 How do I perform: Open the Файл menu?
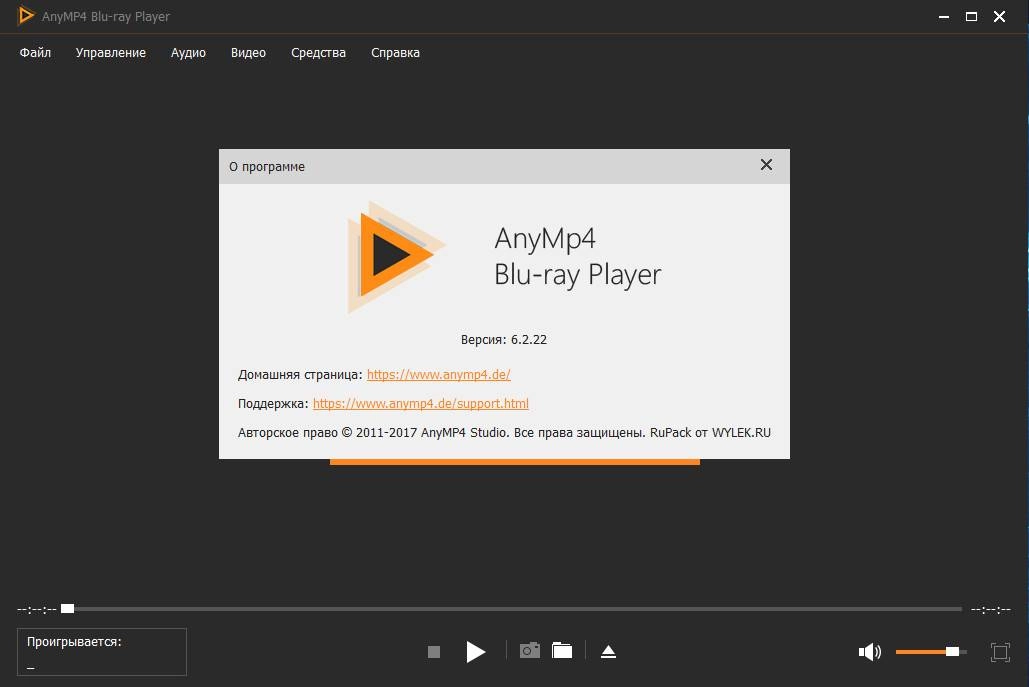[x=35, y=52]
